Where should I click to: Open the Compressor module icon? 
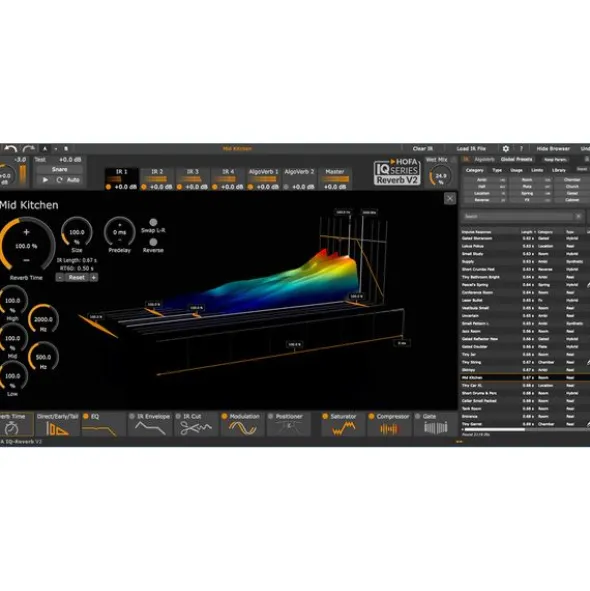(x=389, y=429)
